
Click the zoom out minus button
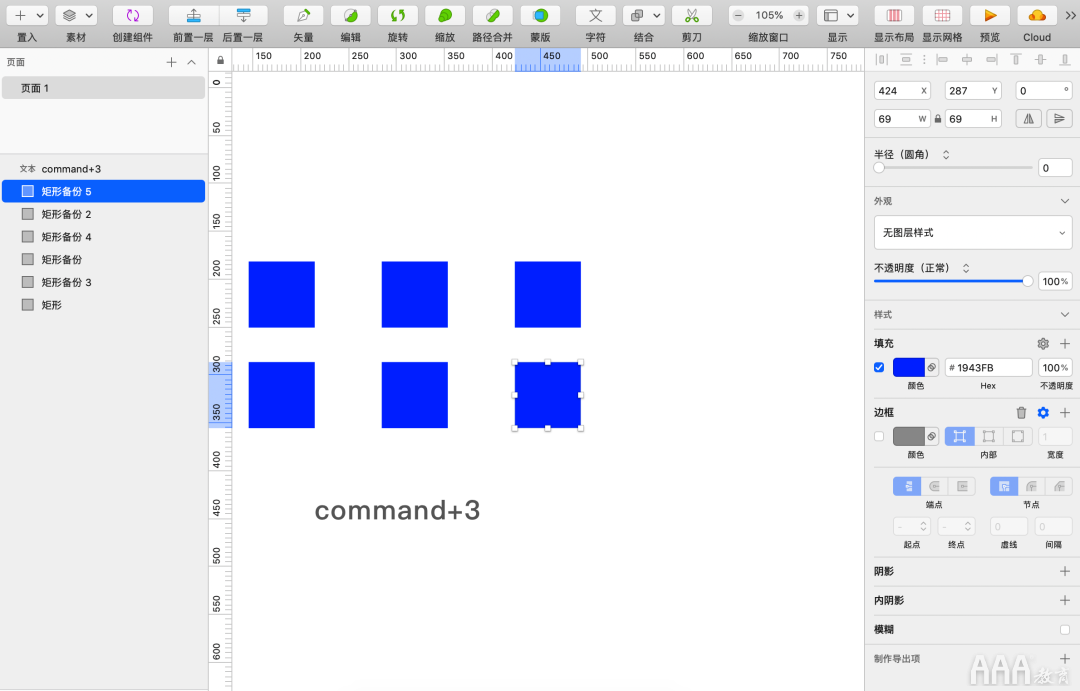(738, 15)
